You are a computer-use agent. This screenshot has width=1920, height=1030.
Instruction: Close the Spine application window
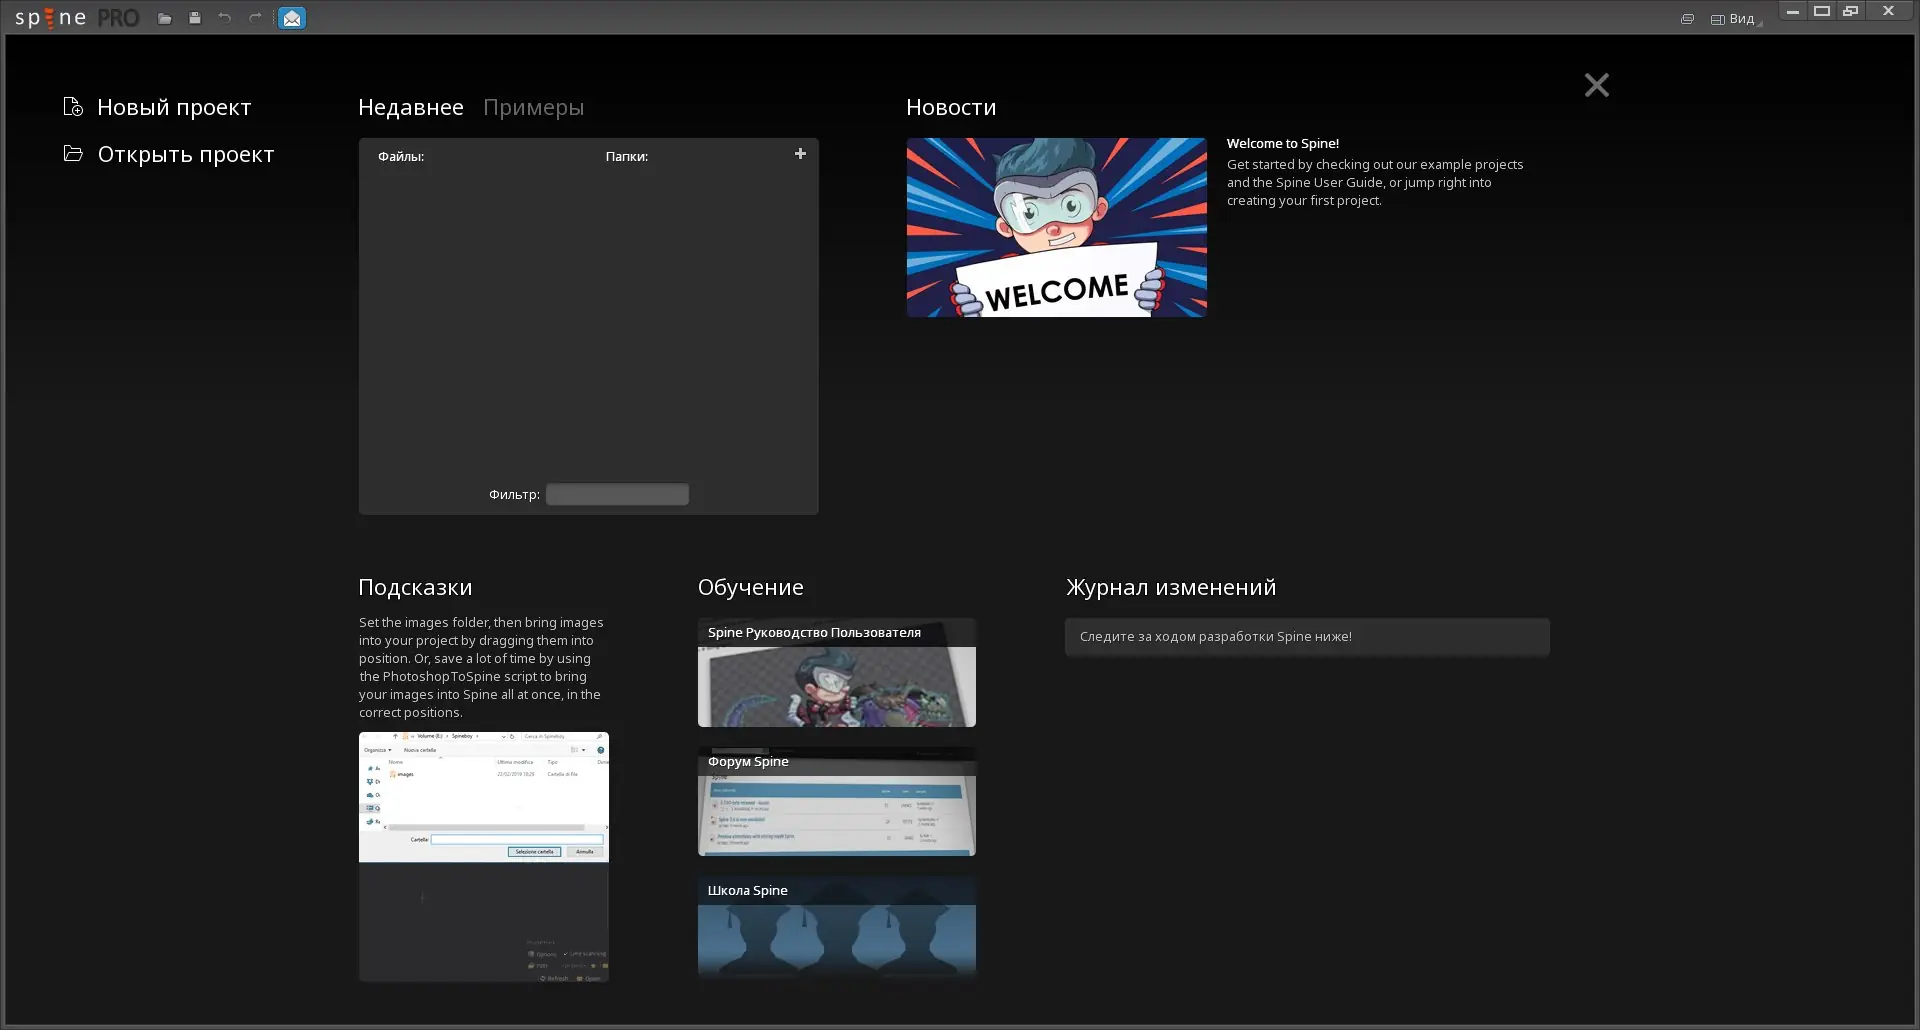click(1888, 11)
